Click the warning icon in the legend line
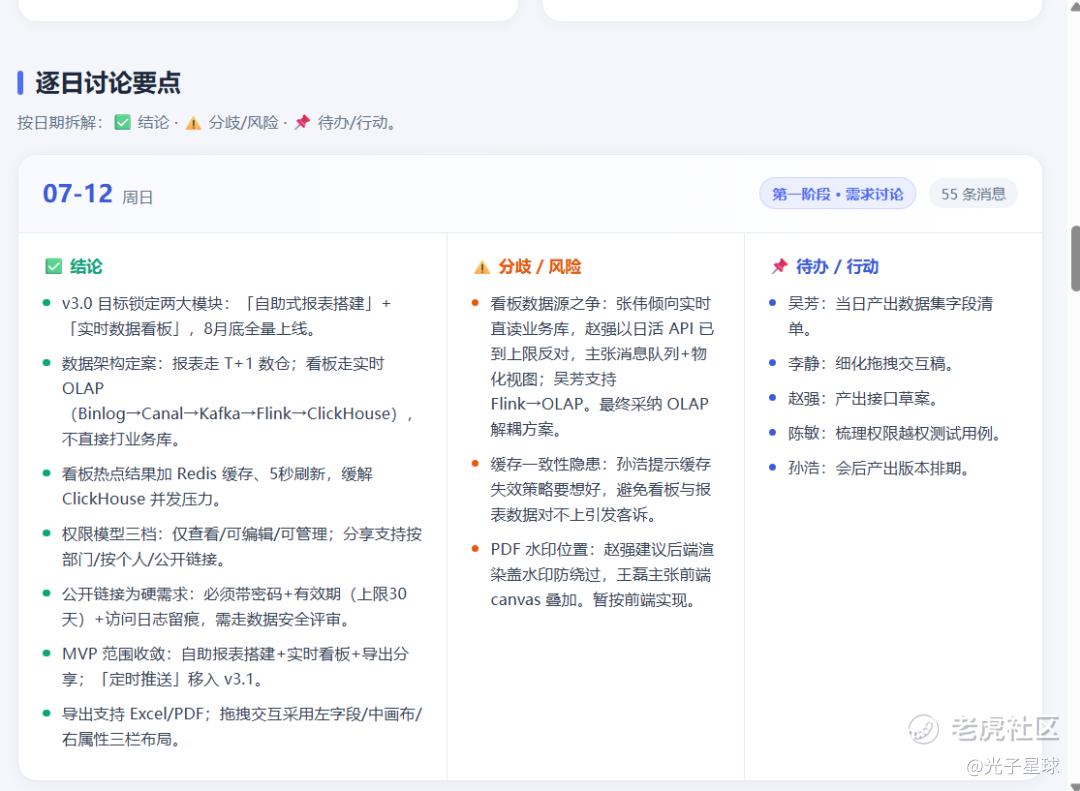This screenshot has height=791, width=1080. pyautogui.click(x=194, y=123)
